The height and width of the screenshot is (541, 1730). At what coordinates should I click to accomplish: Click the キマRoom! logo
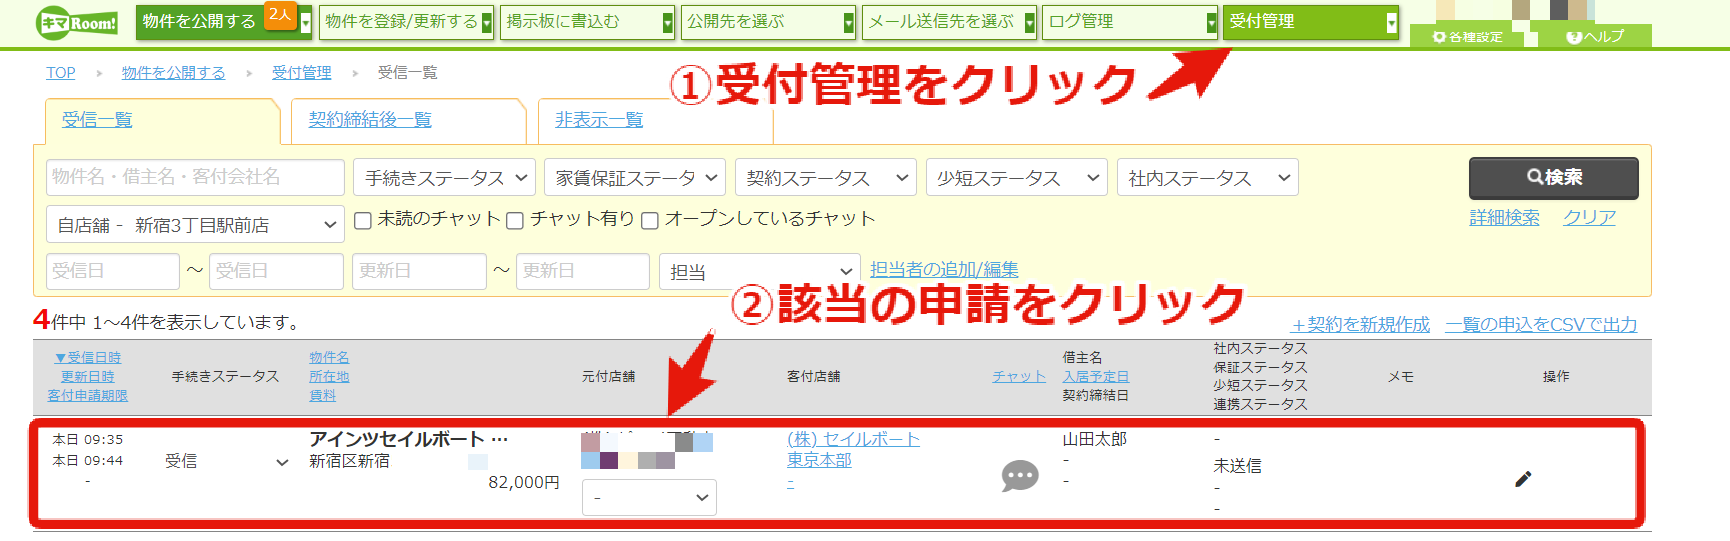tap(77, 22)
